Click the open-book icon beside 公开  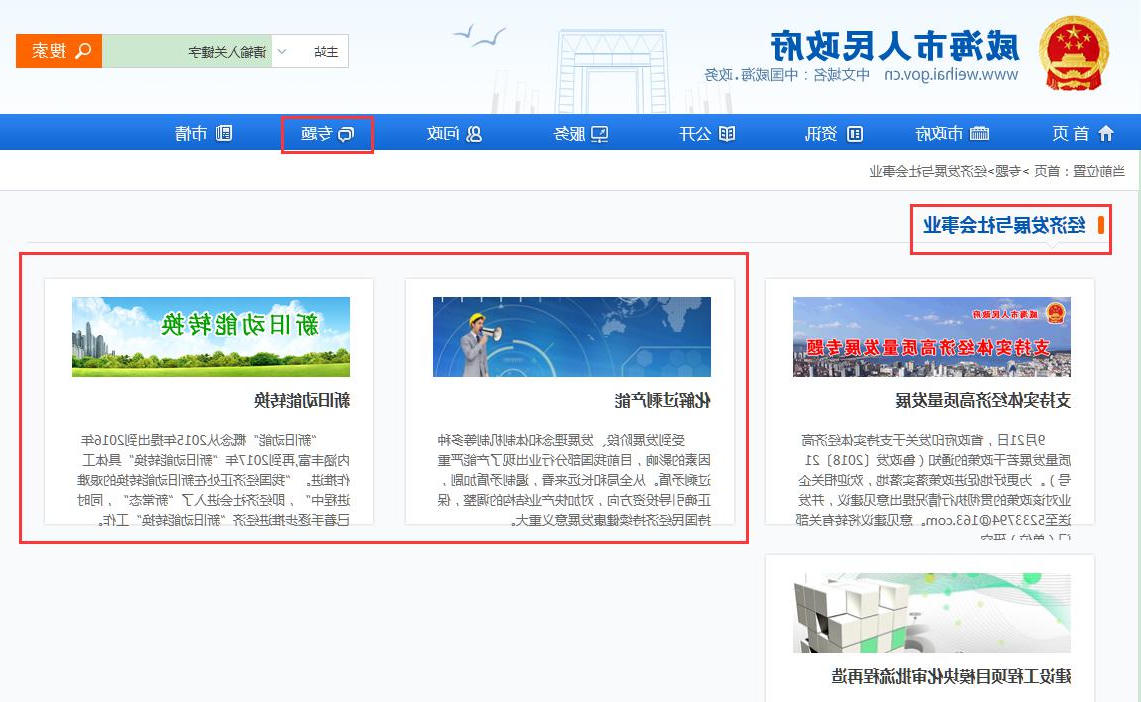click(727, 133)
